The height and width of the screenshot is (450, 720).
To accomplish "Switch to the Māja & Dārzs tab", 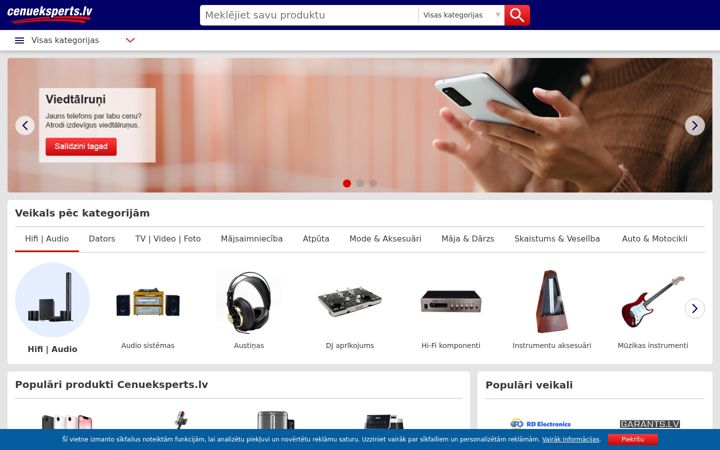I will point(467,239).
